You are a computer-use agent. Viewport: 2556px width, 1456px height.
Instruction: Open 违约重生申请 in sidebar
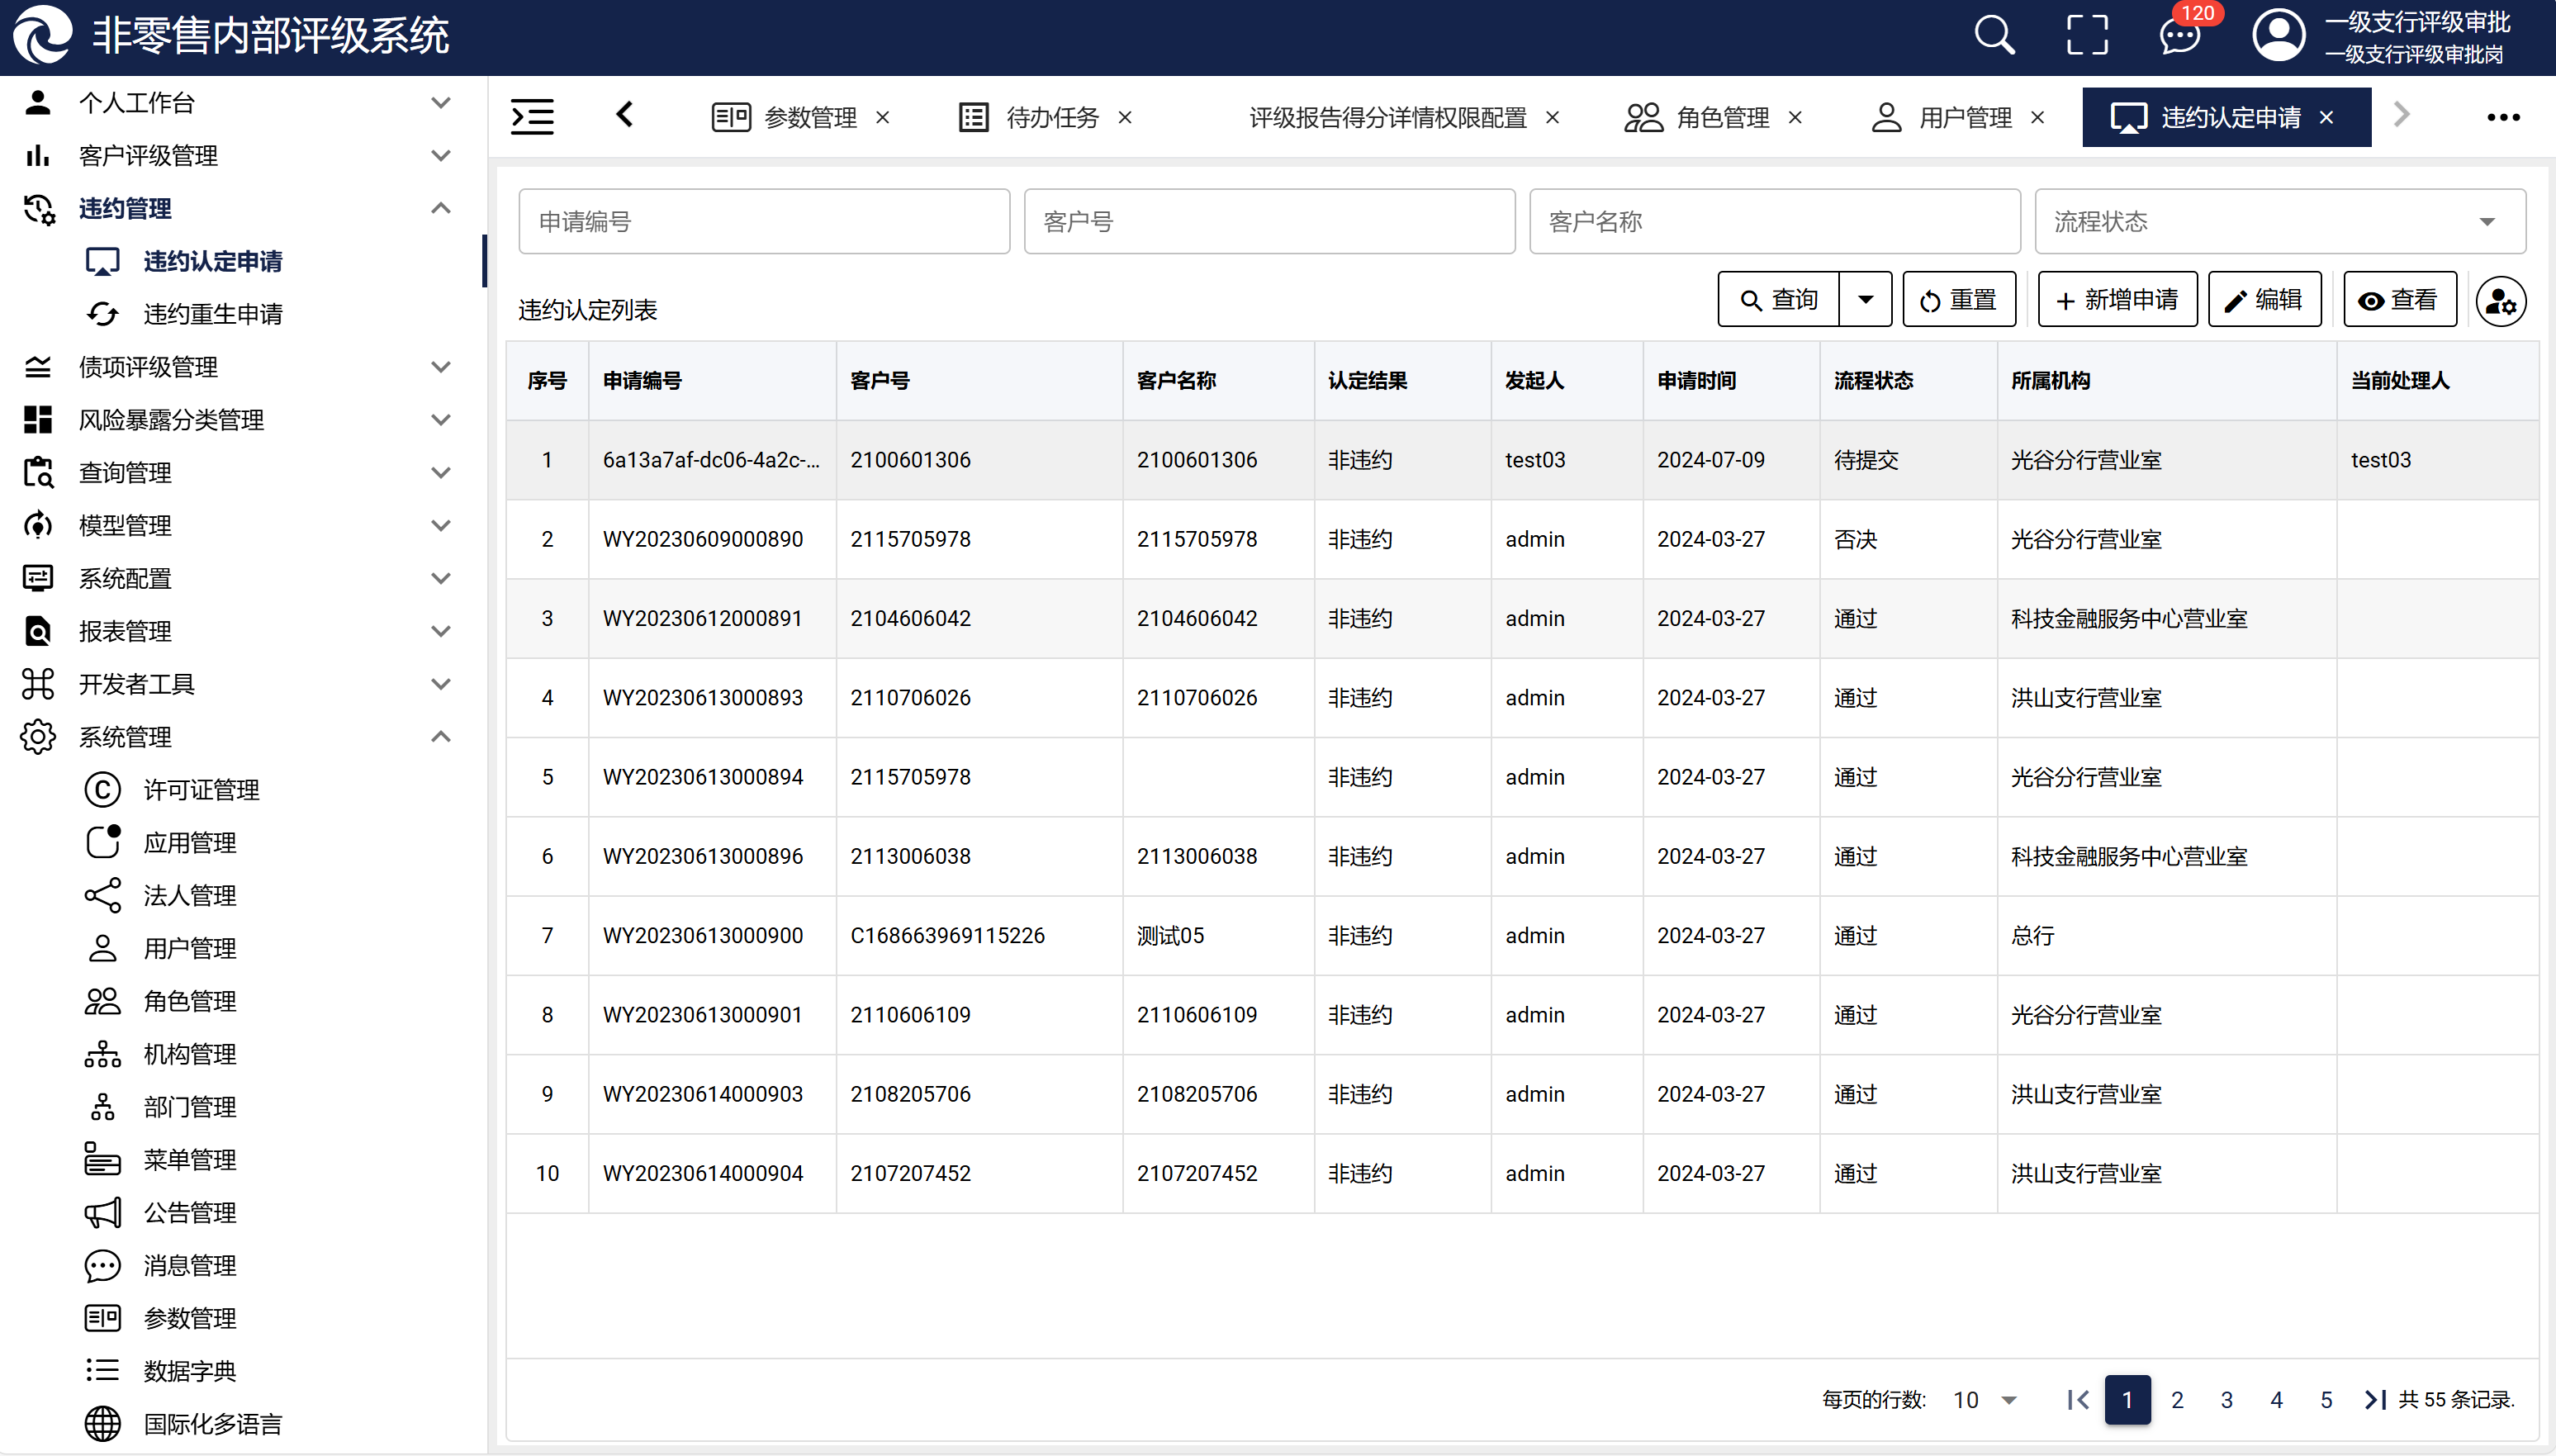(213, 314)
